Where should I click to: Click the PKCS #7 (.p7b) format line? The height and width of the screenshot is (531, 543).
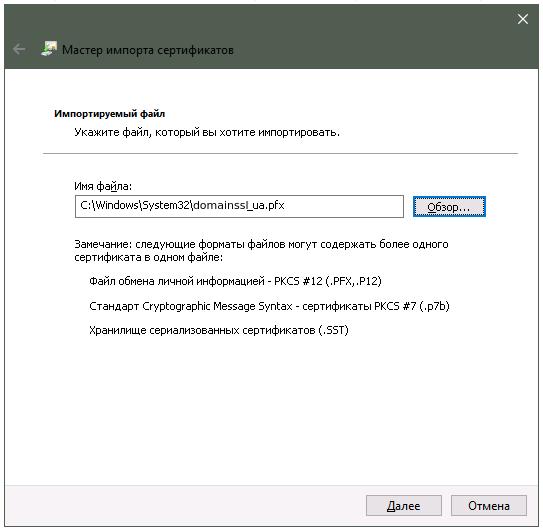coord(269,306)
